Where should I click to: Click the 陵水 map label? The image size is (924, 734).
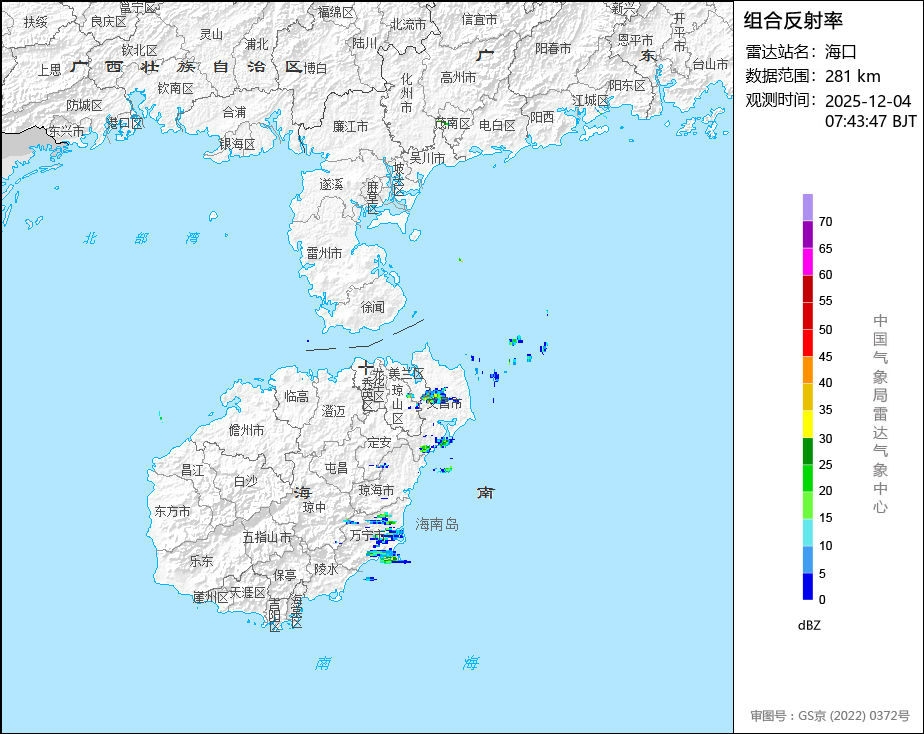326,569
